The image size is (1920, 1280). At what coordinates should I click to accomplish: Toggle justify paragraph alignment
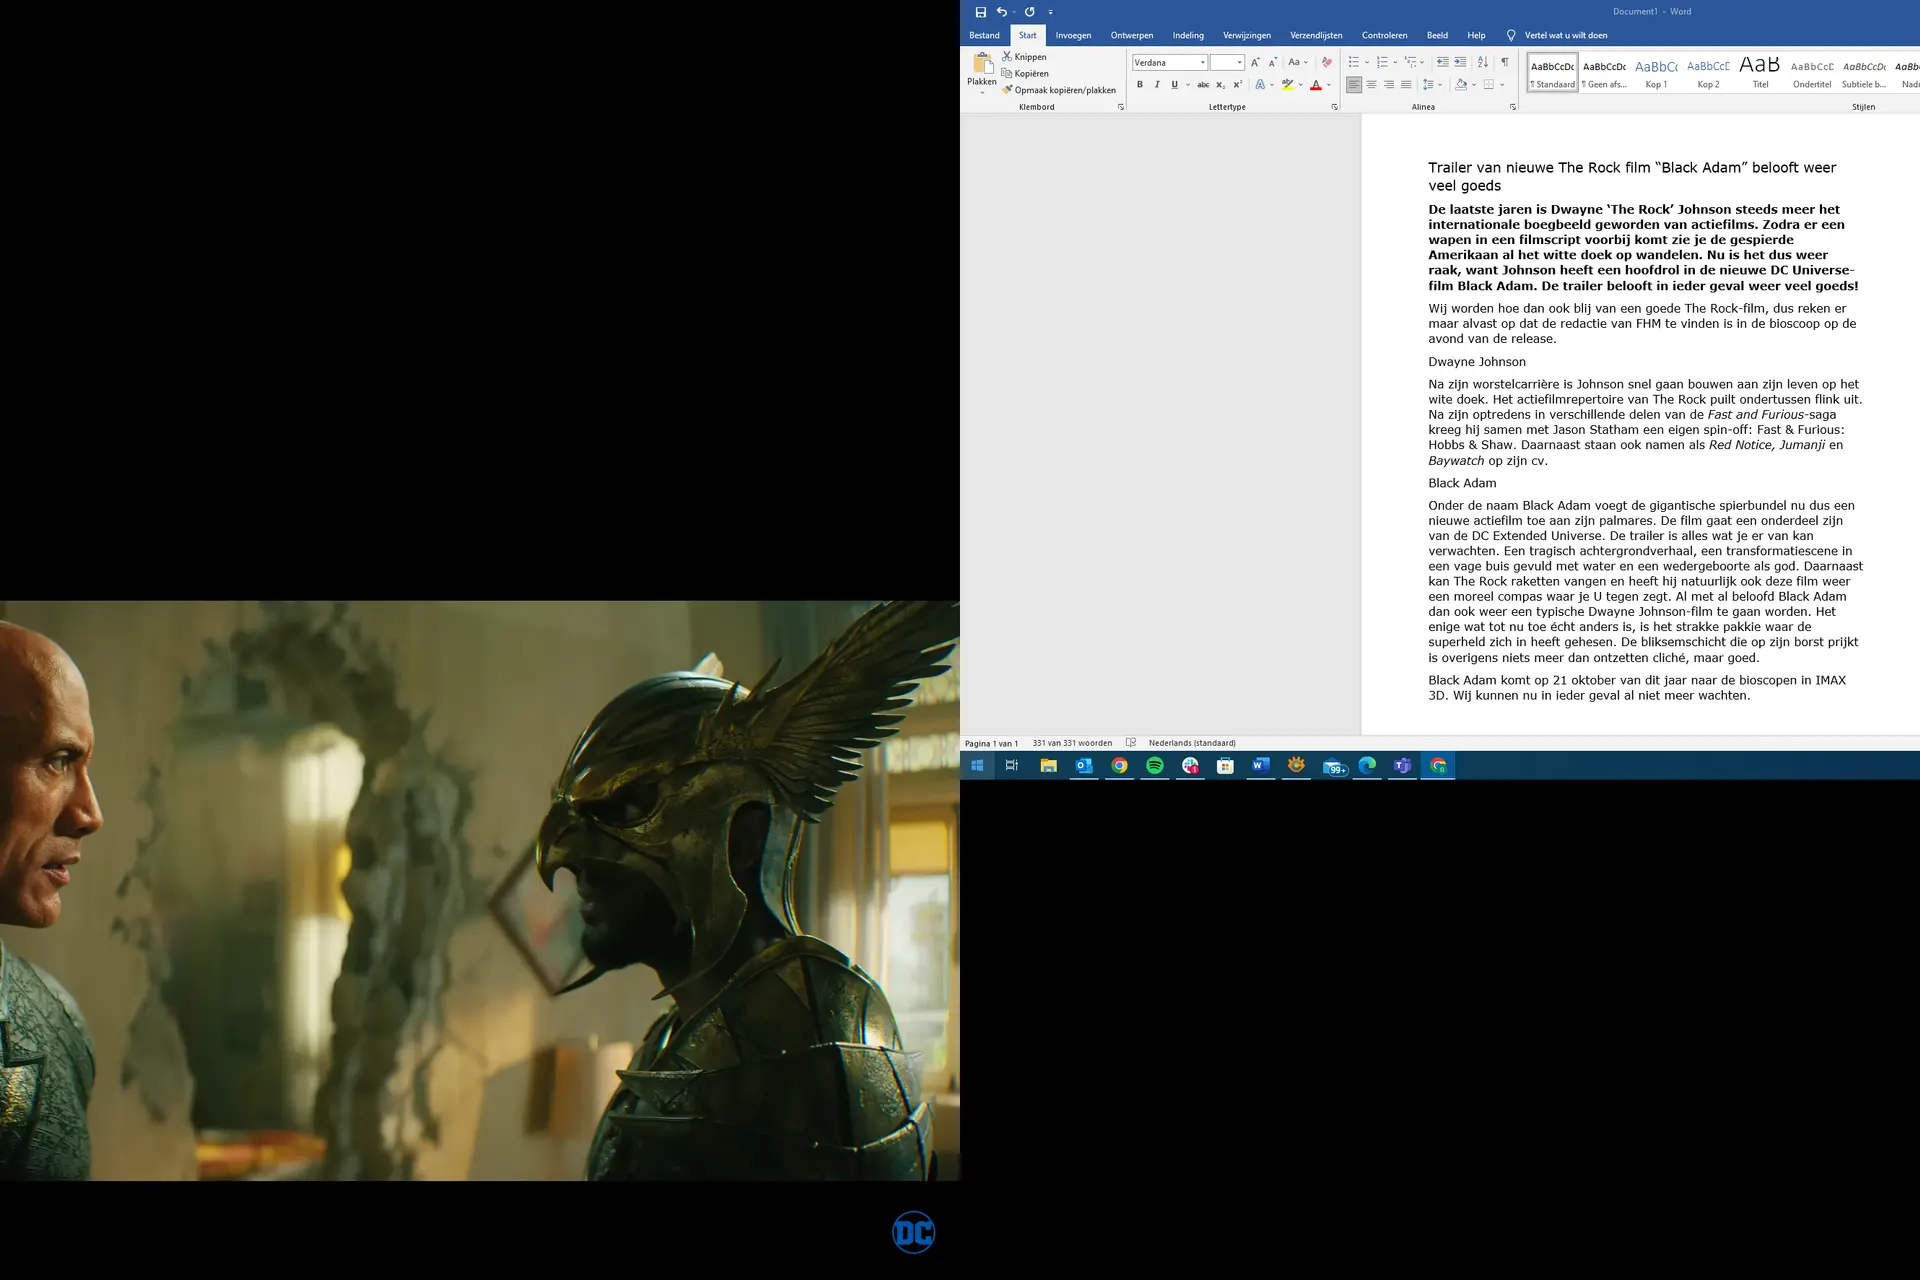click(x=1406, y=85)
